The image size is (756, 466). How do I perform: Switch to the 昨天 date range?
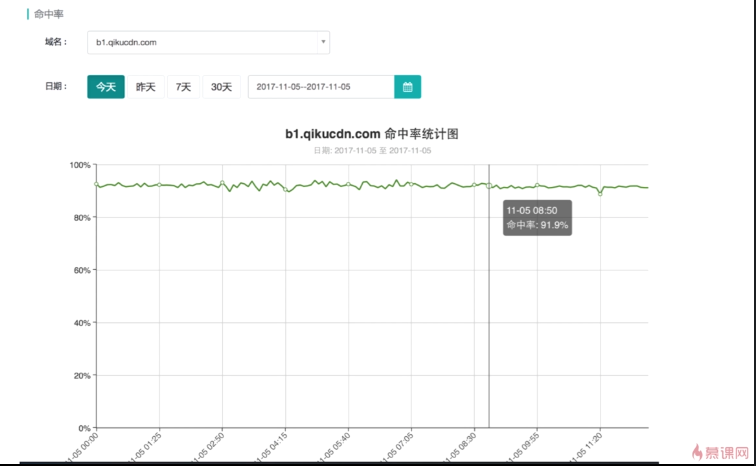[x=146, y=87]
